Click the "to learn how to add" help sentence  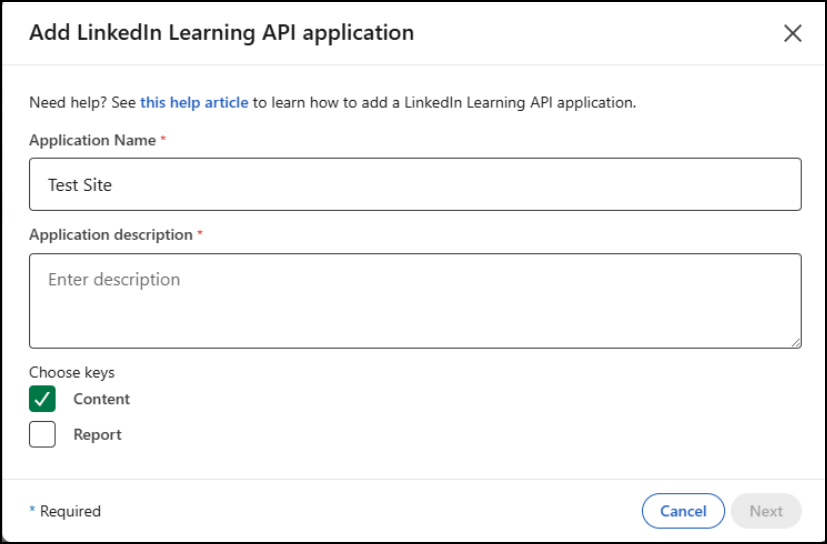click(x=443, y=102)
